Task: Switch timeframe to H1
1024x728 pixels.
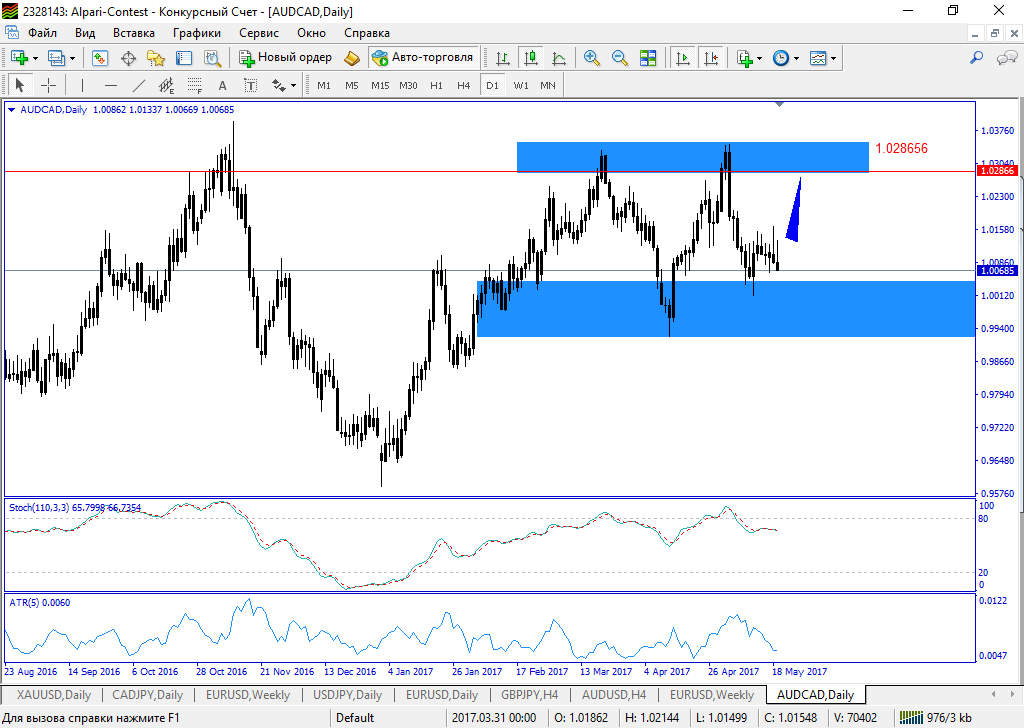Action: [x=436, y=86]
